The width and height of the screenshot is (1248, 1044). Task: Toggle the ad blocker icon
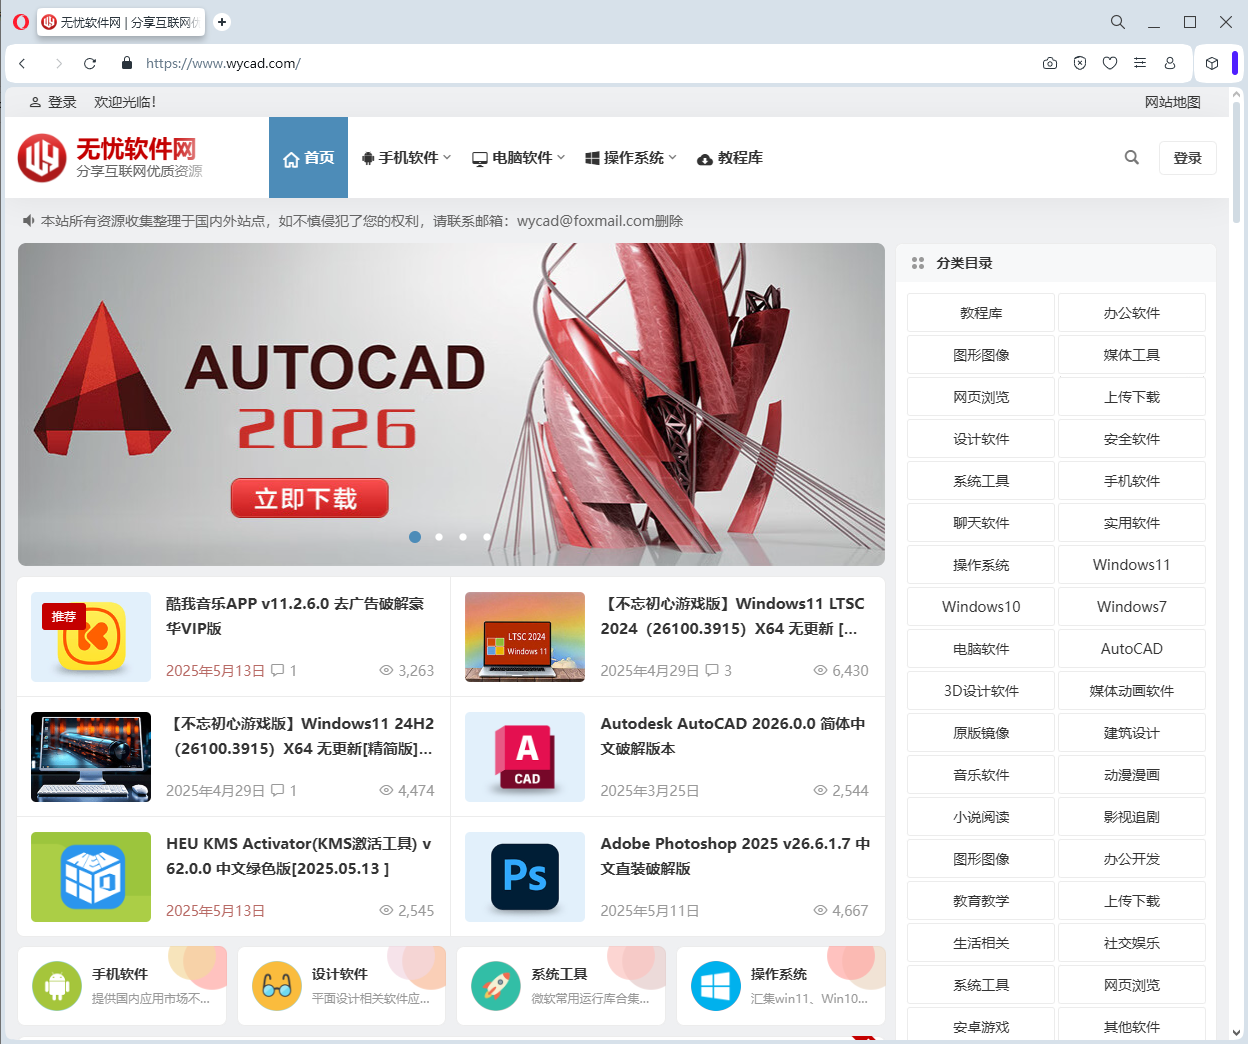1080,63
